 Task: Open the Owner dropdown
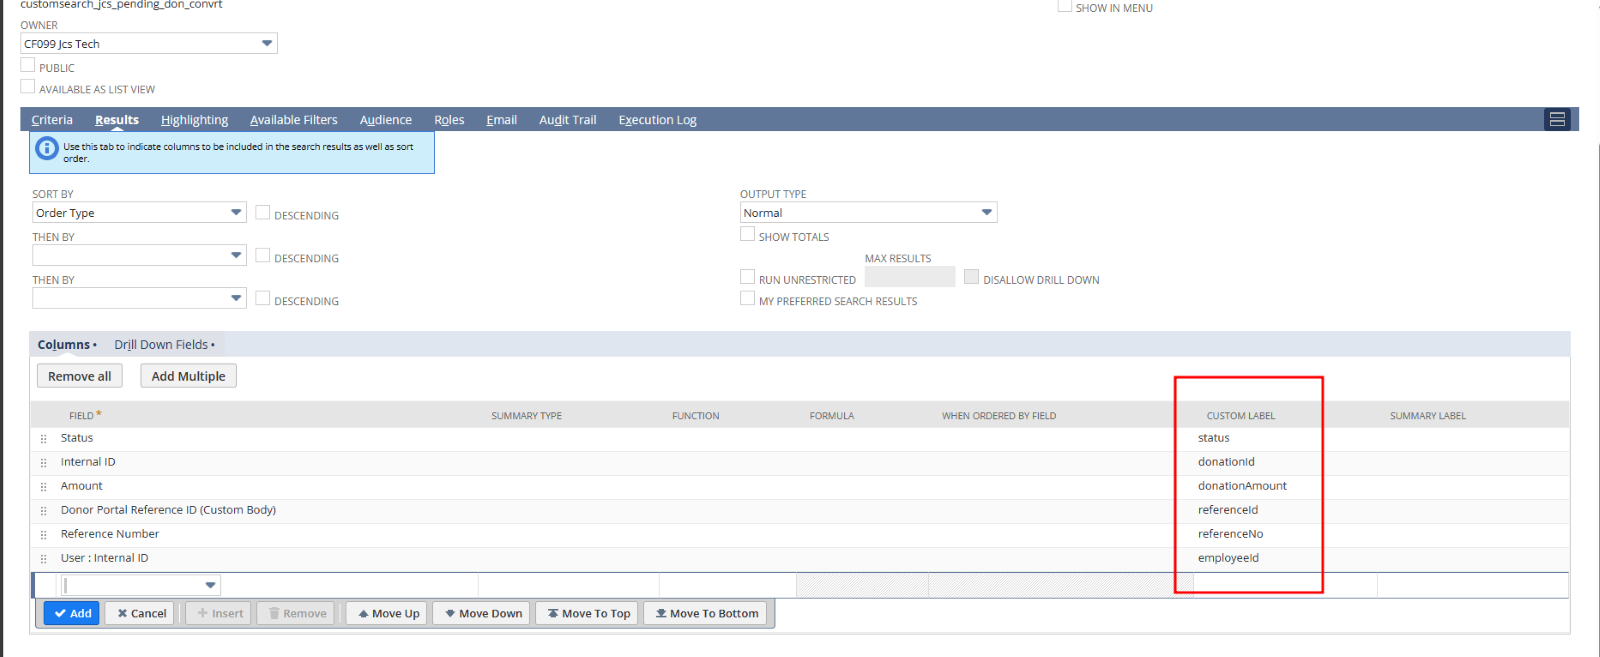(266, 44)
